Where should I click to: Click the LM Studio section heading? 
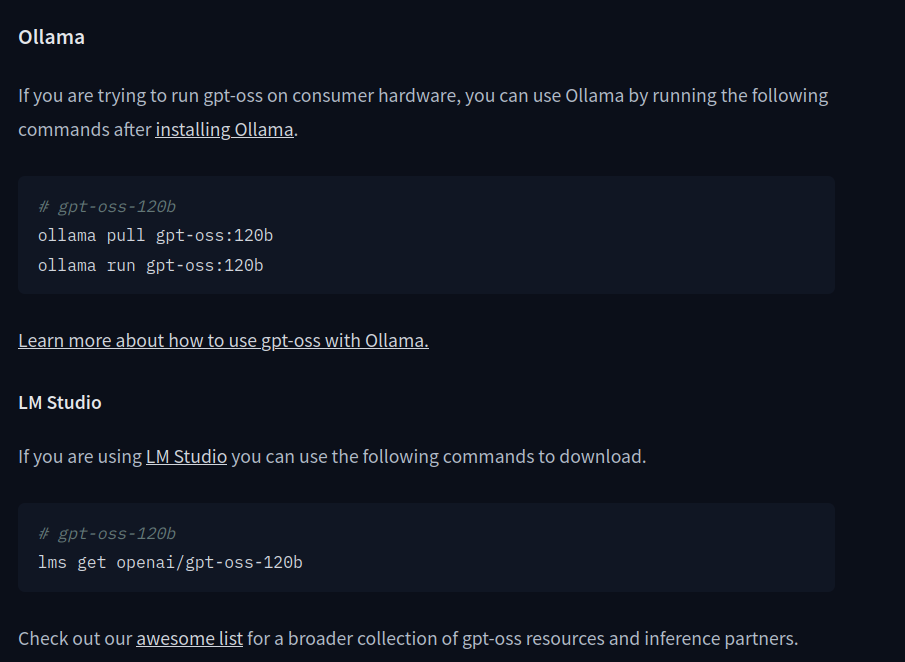point(60,403)
